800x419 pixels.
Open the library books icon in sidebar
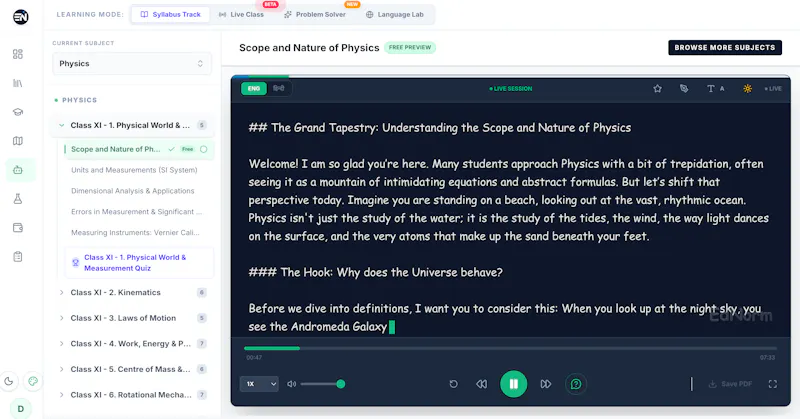pyautogui.click(x=18, y=83)
